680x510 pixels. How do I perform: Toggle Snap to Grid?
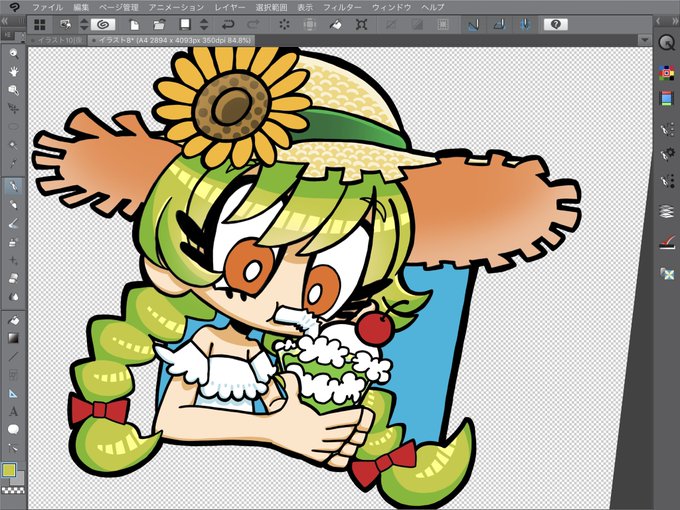[x=525, y=25]
